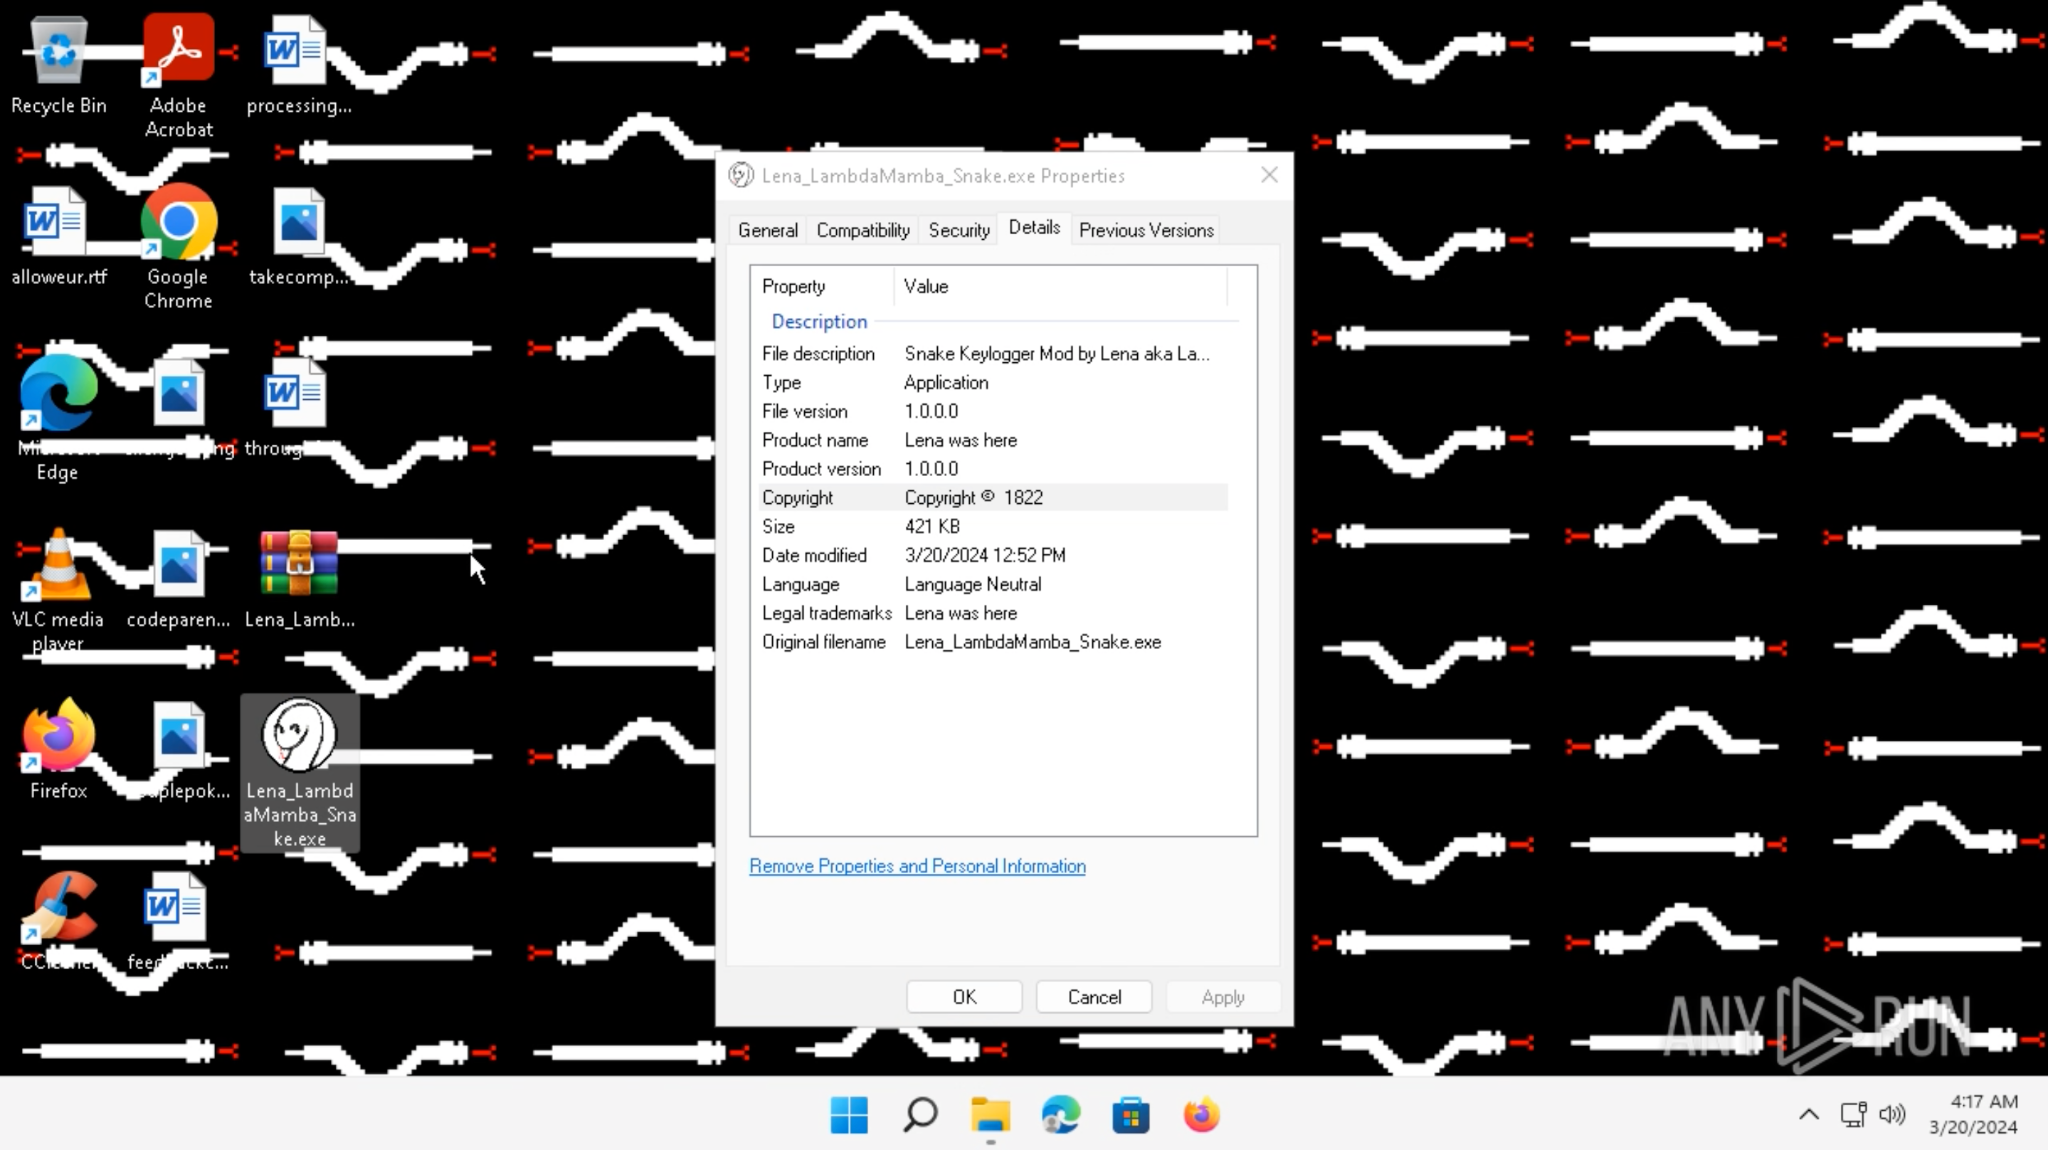The height and width of the screenshot is (1150, 2048).
Task: Open the Google Chrome desktop shortcut
Action: (178, 223)
